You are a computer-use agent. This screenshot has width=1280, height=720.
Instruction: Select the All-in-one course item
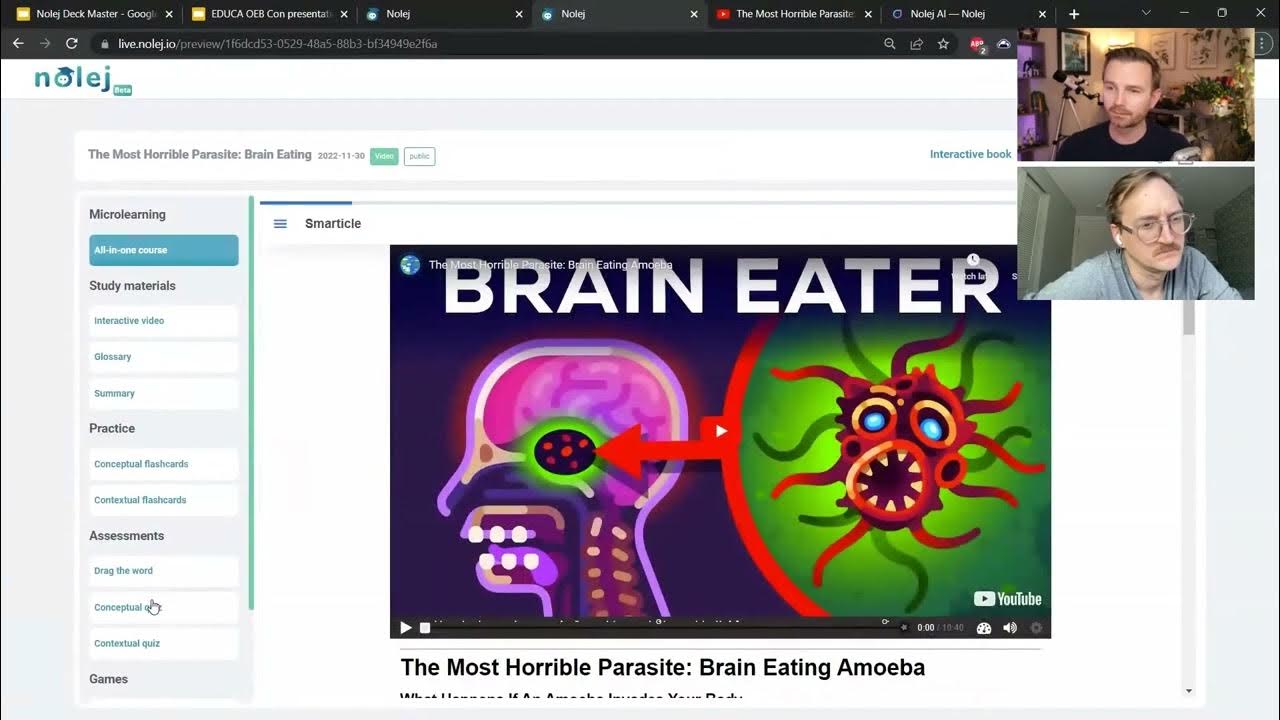(164, 250)
